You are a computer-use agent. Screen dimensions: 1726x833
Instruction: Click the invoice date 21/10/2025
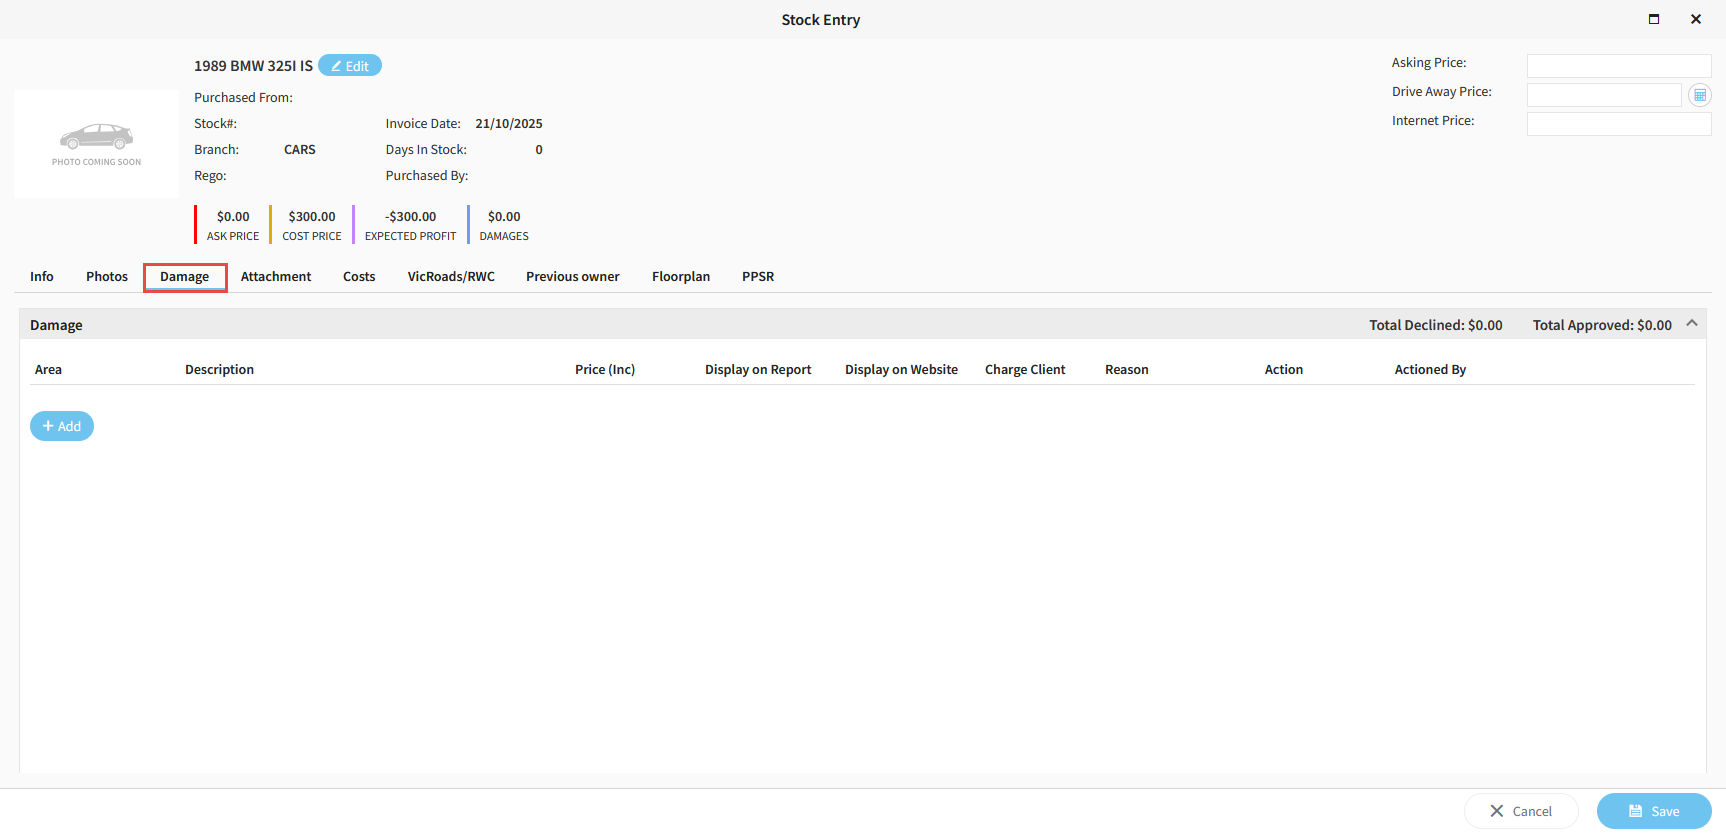click(509, 124)
